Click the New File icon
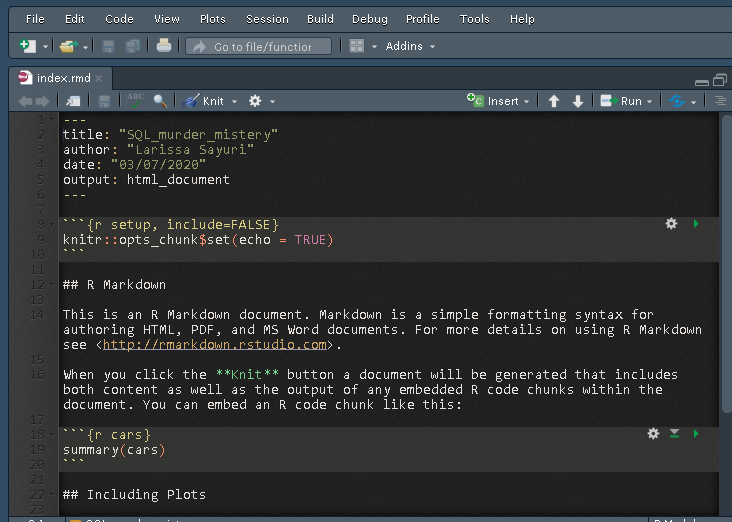 coord(28,46)
